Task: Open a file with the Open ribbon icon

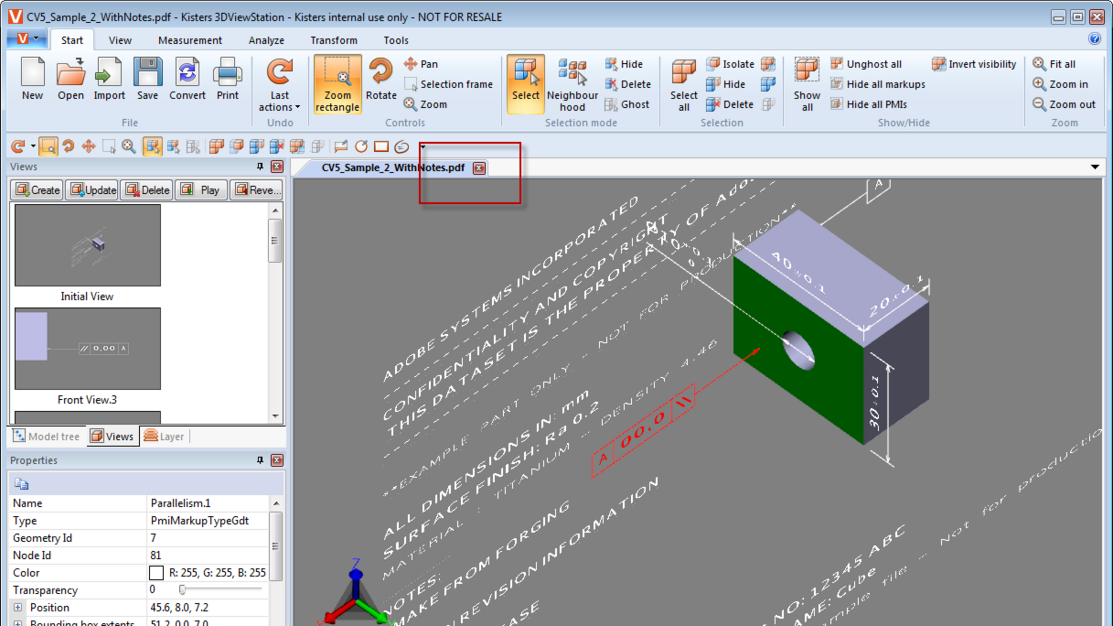Action: click(x=70, y=79)
